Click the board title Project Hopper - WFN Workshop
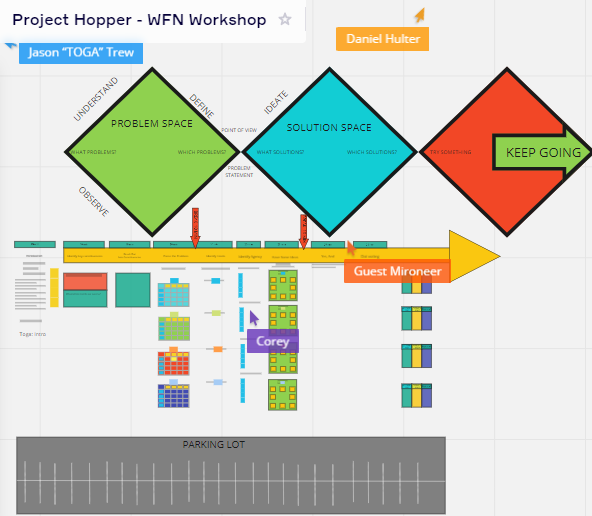This screenshot has height=516, width=592. pos(139,20)
